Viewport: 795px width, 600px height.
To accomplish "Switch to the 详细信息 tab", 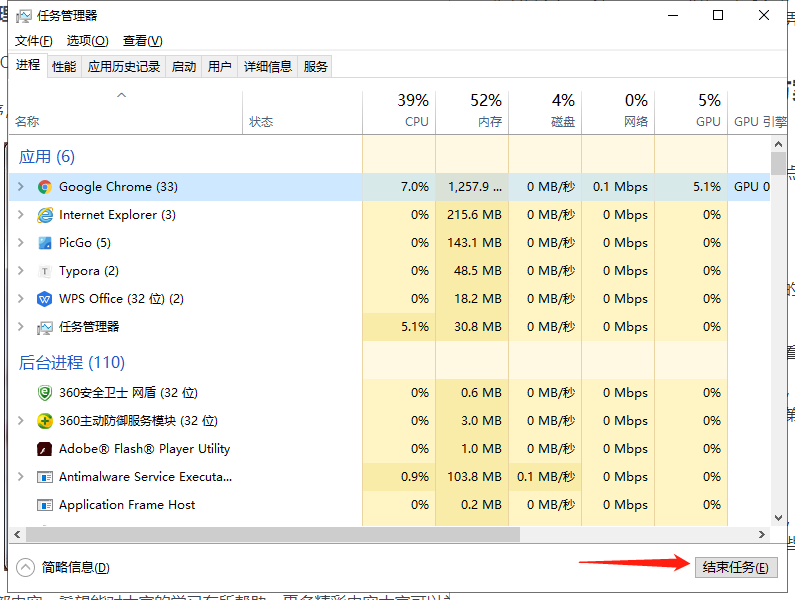I will (268, 66).
